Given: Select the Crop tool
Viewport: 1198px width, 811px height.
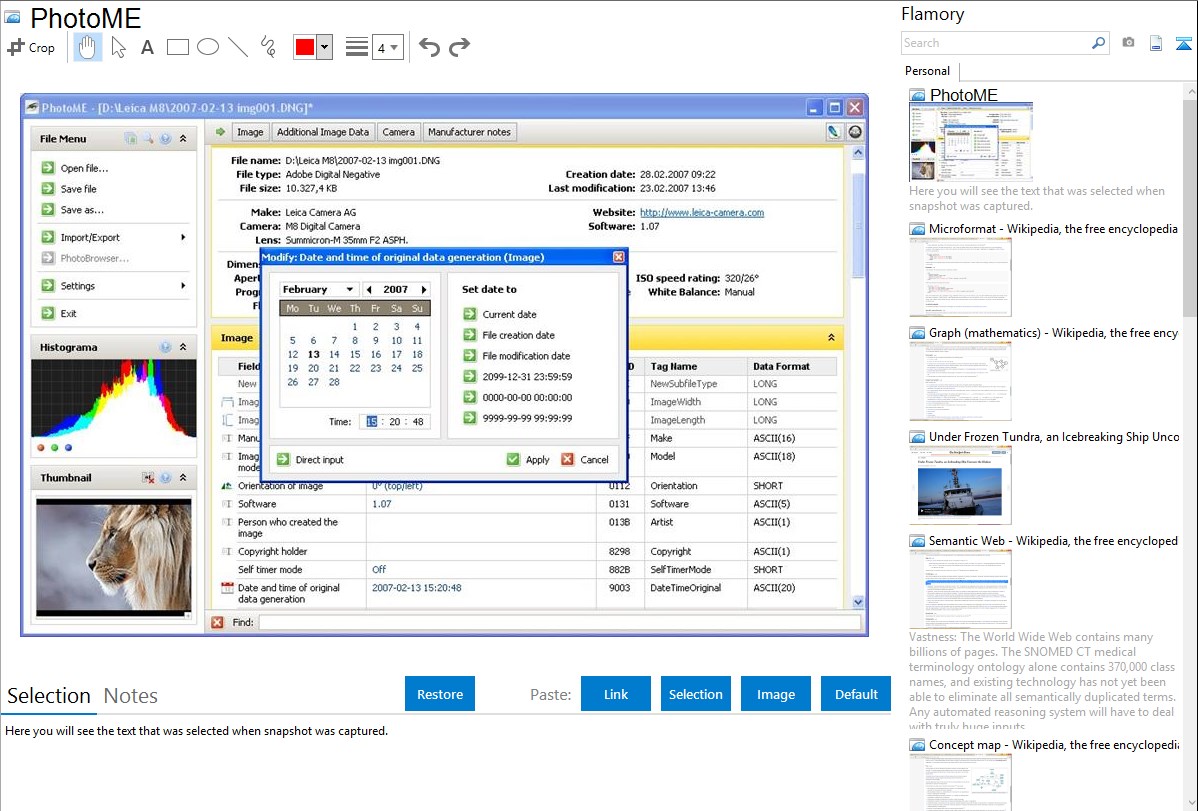Looking at the screenshot, I should pos(31,47).
